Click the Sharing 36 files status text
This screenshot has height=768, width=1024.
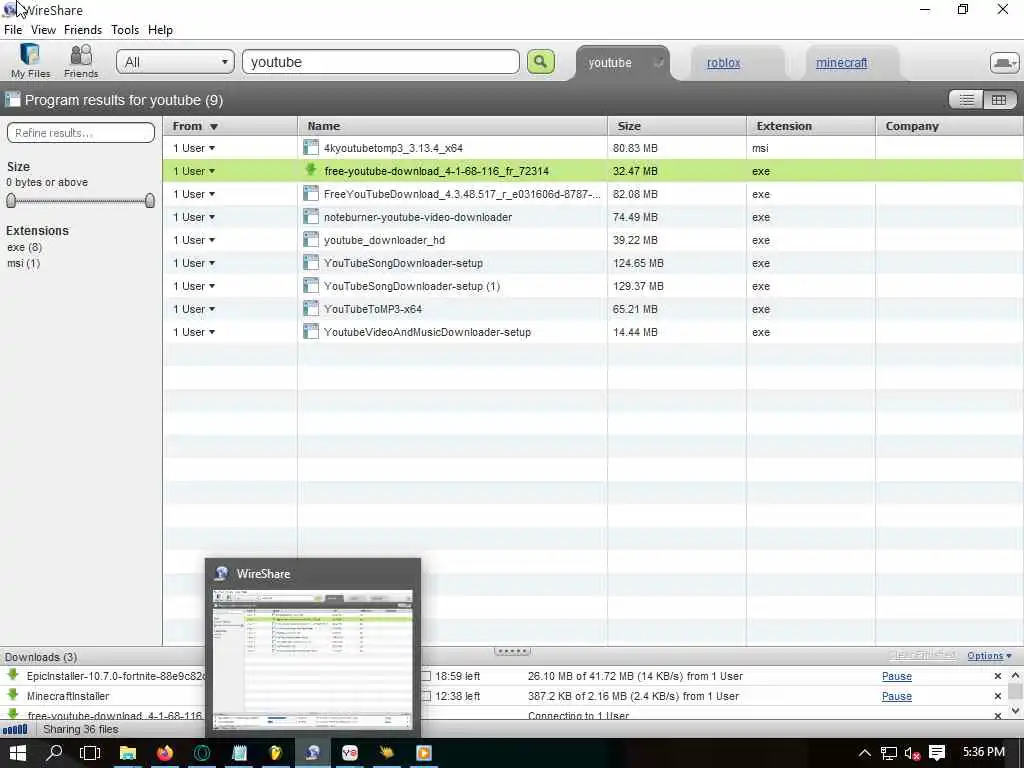81,729
